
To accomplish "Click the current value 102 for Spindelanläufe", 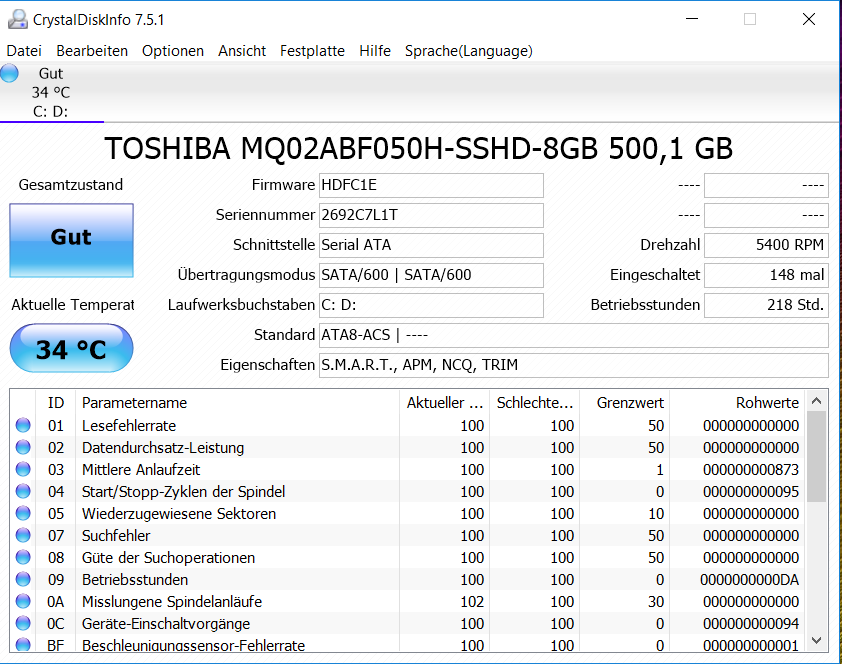I will tap(472, 602).
